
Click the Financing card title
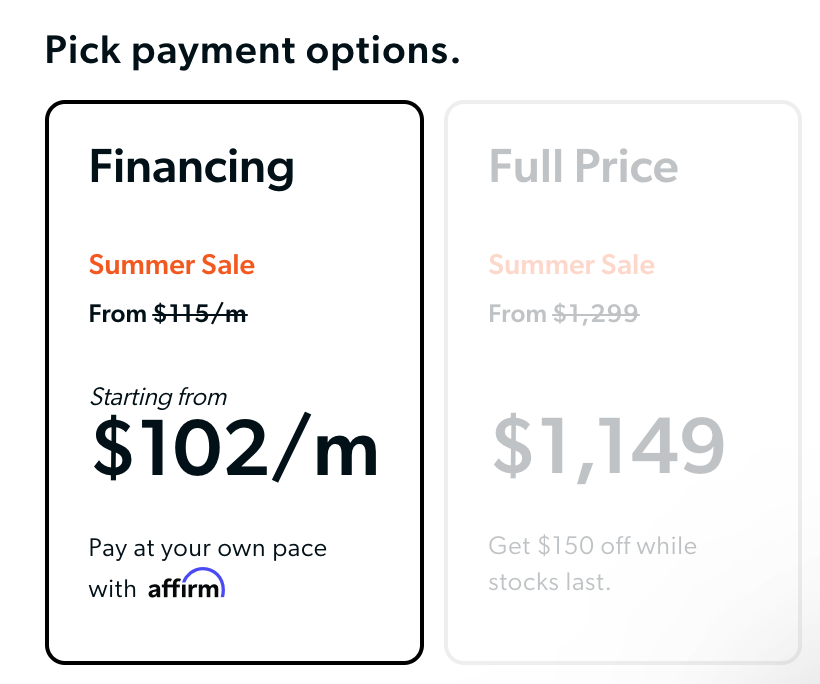coord(191,167)
